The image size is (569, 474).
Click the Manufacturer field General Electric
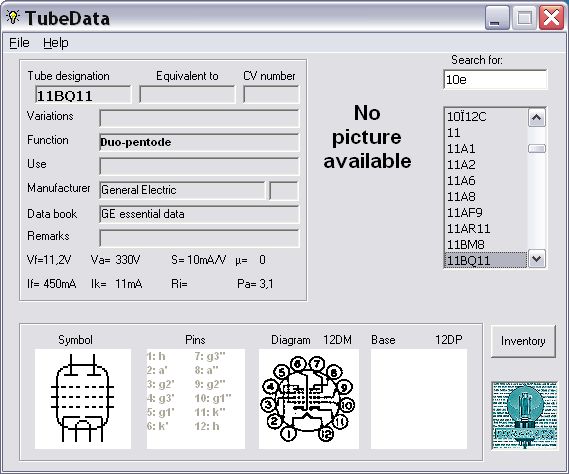click(x=182, y=190)
